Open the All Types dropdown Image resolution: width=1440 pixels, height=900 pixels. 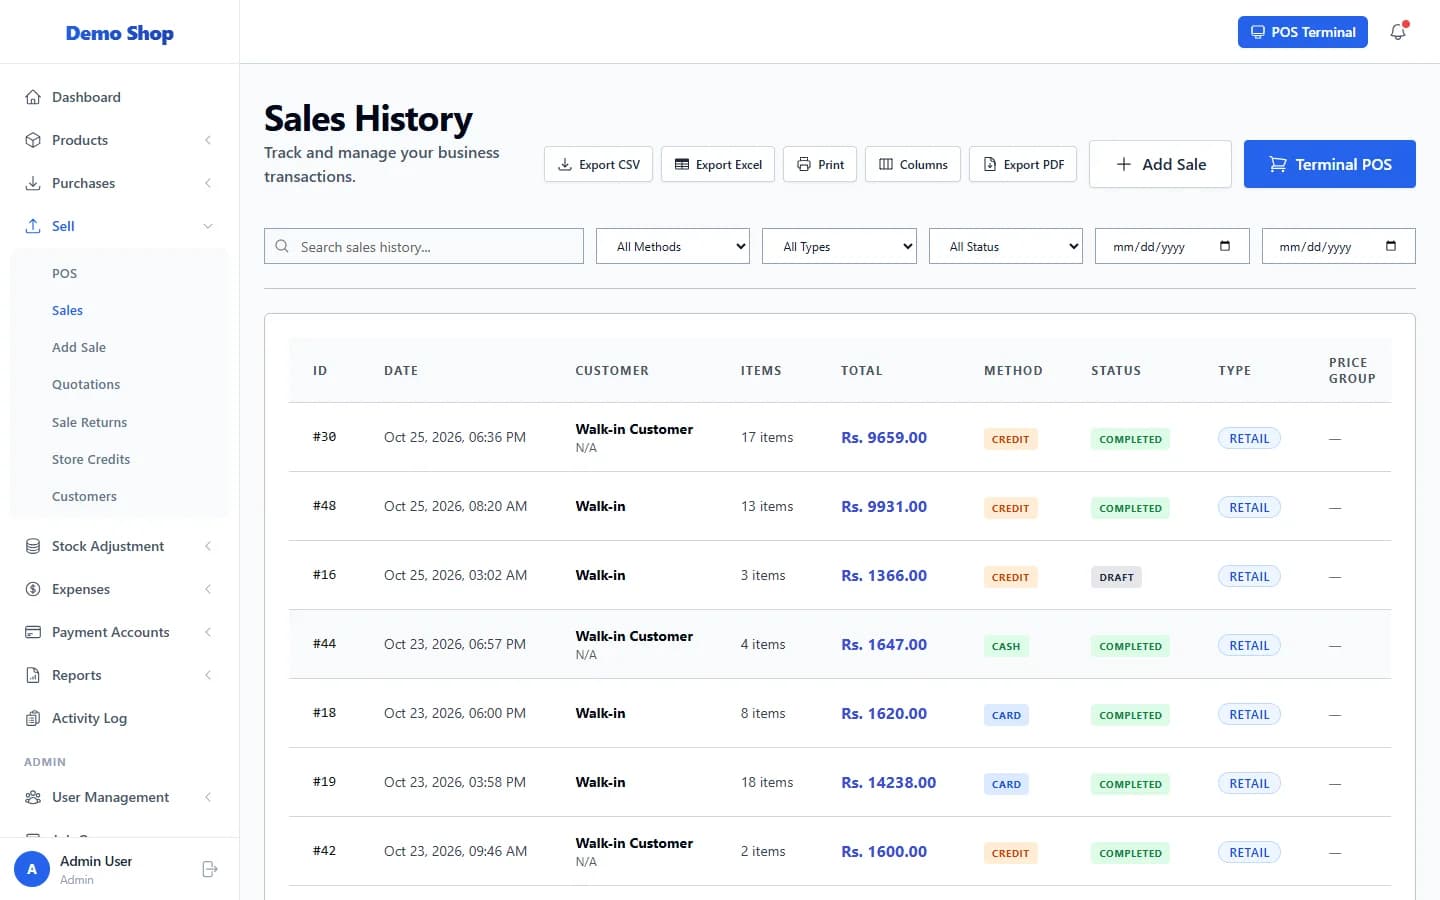[839, 246]
